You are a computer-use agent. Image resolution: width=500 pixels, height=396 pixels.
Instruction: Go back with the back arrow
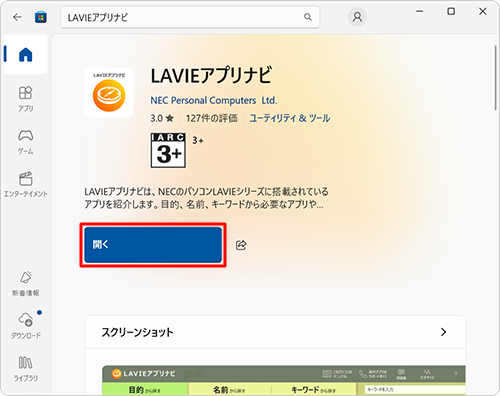click(17, 17)
